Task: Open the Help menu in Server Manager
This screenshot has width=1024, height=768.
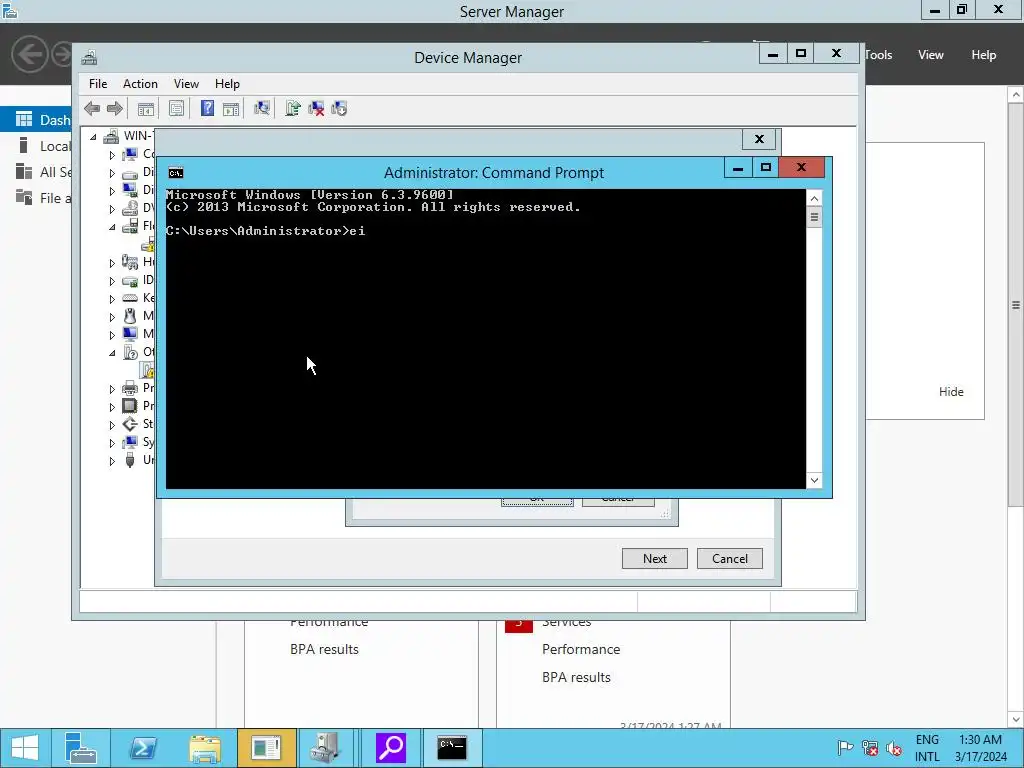Action: tap(984, 55)
